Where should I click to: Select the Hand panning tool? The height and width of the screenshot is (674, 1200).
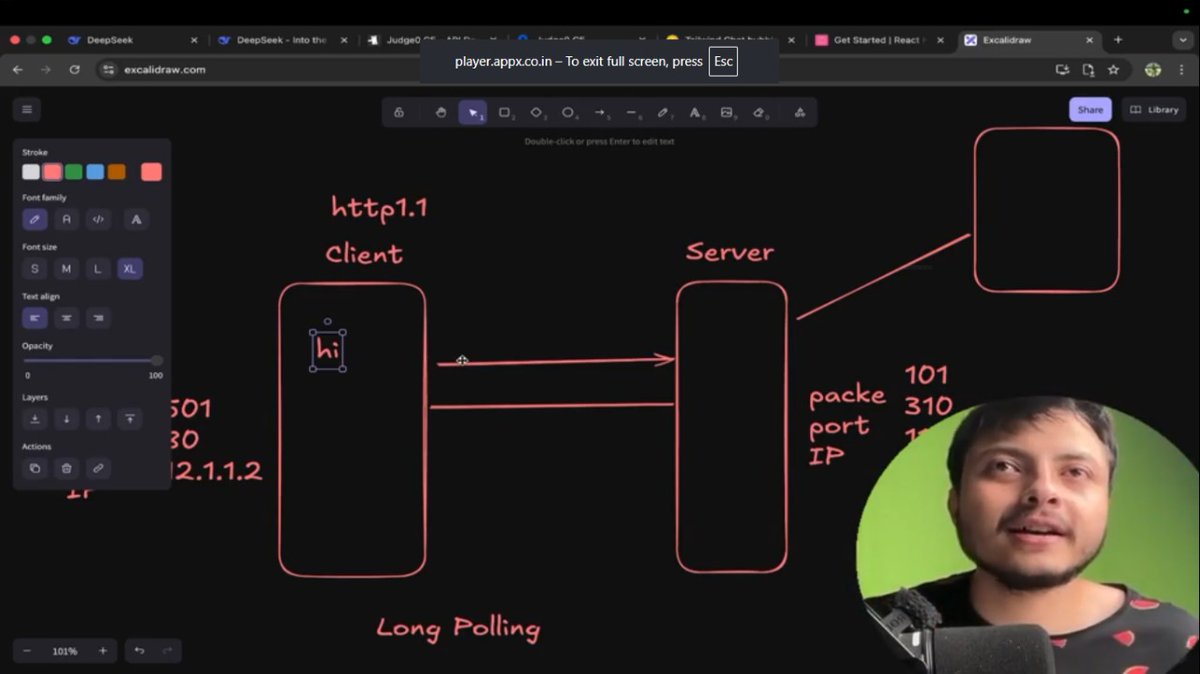(x=440, y=112)
